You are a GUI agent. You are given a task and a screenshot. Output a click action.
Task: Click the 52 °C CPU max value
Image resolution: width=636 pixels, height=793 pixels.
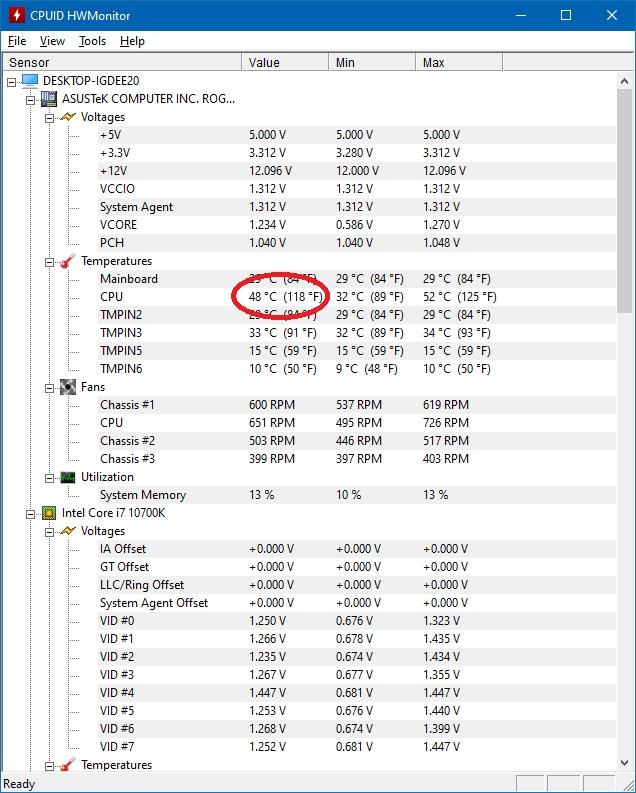pos(460,297)
